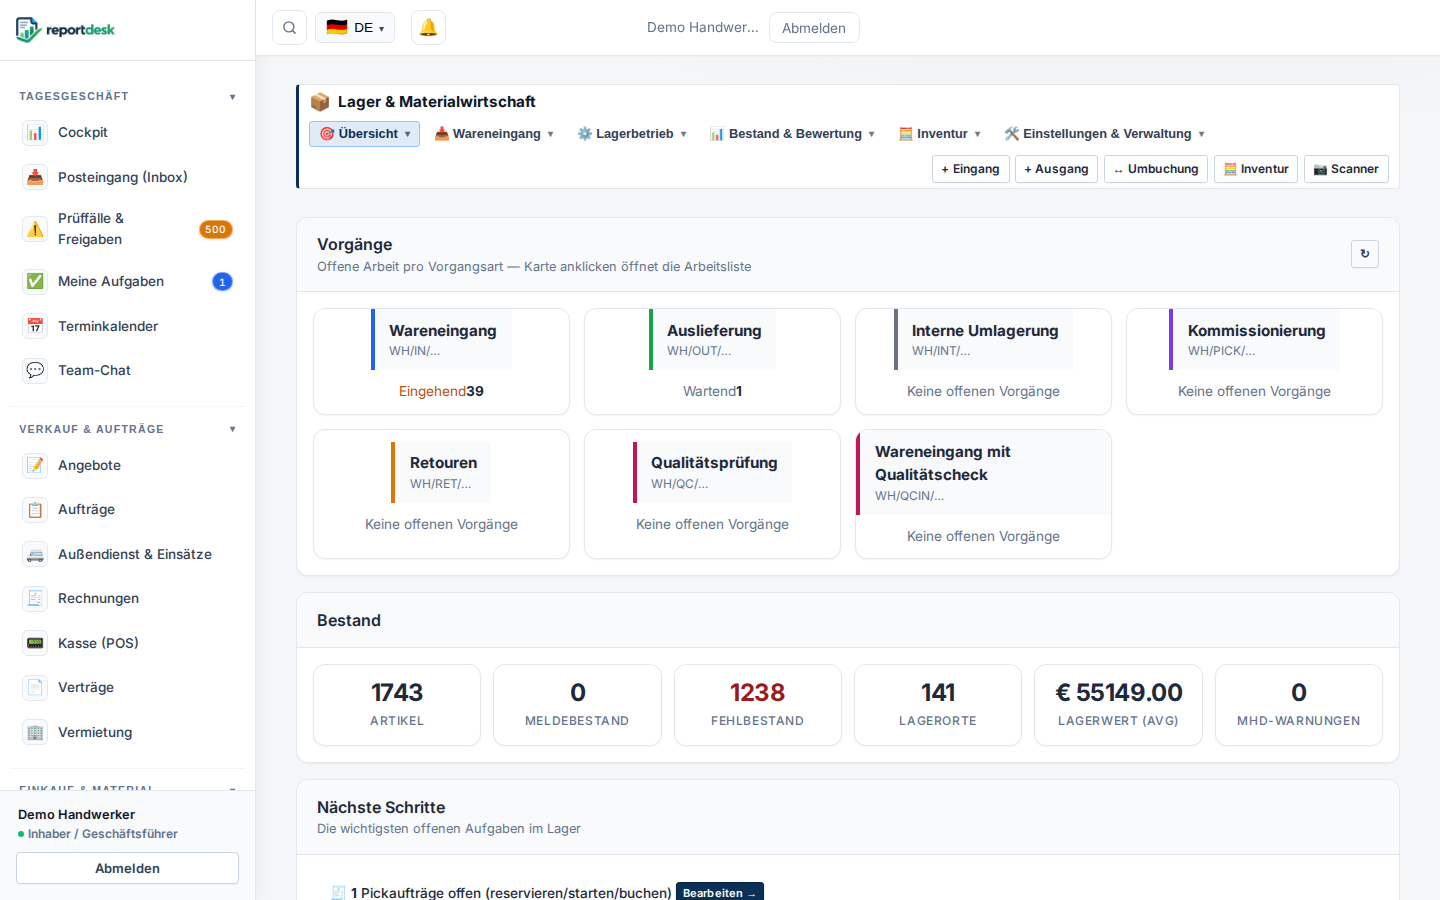Open the Wareneingang Vorgänge card
1440x900 pixels.
[x=441, y=361]
